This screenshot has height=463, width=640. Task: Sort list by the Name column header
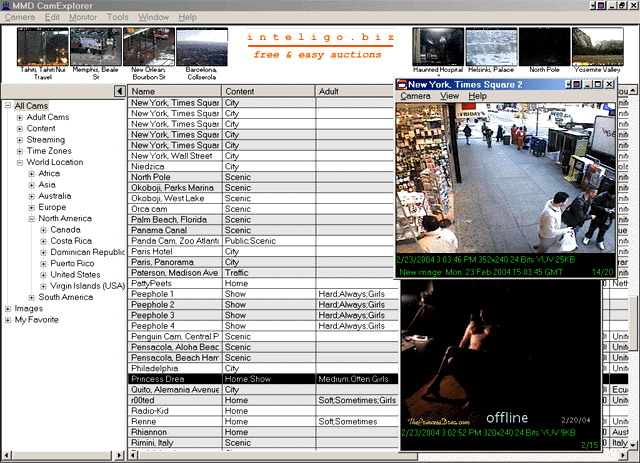click(x=174, y=91)
